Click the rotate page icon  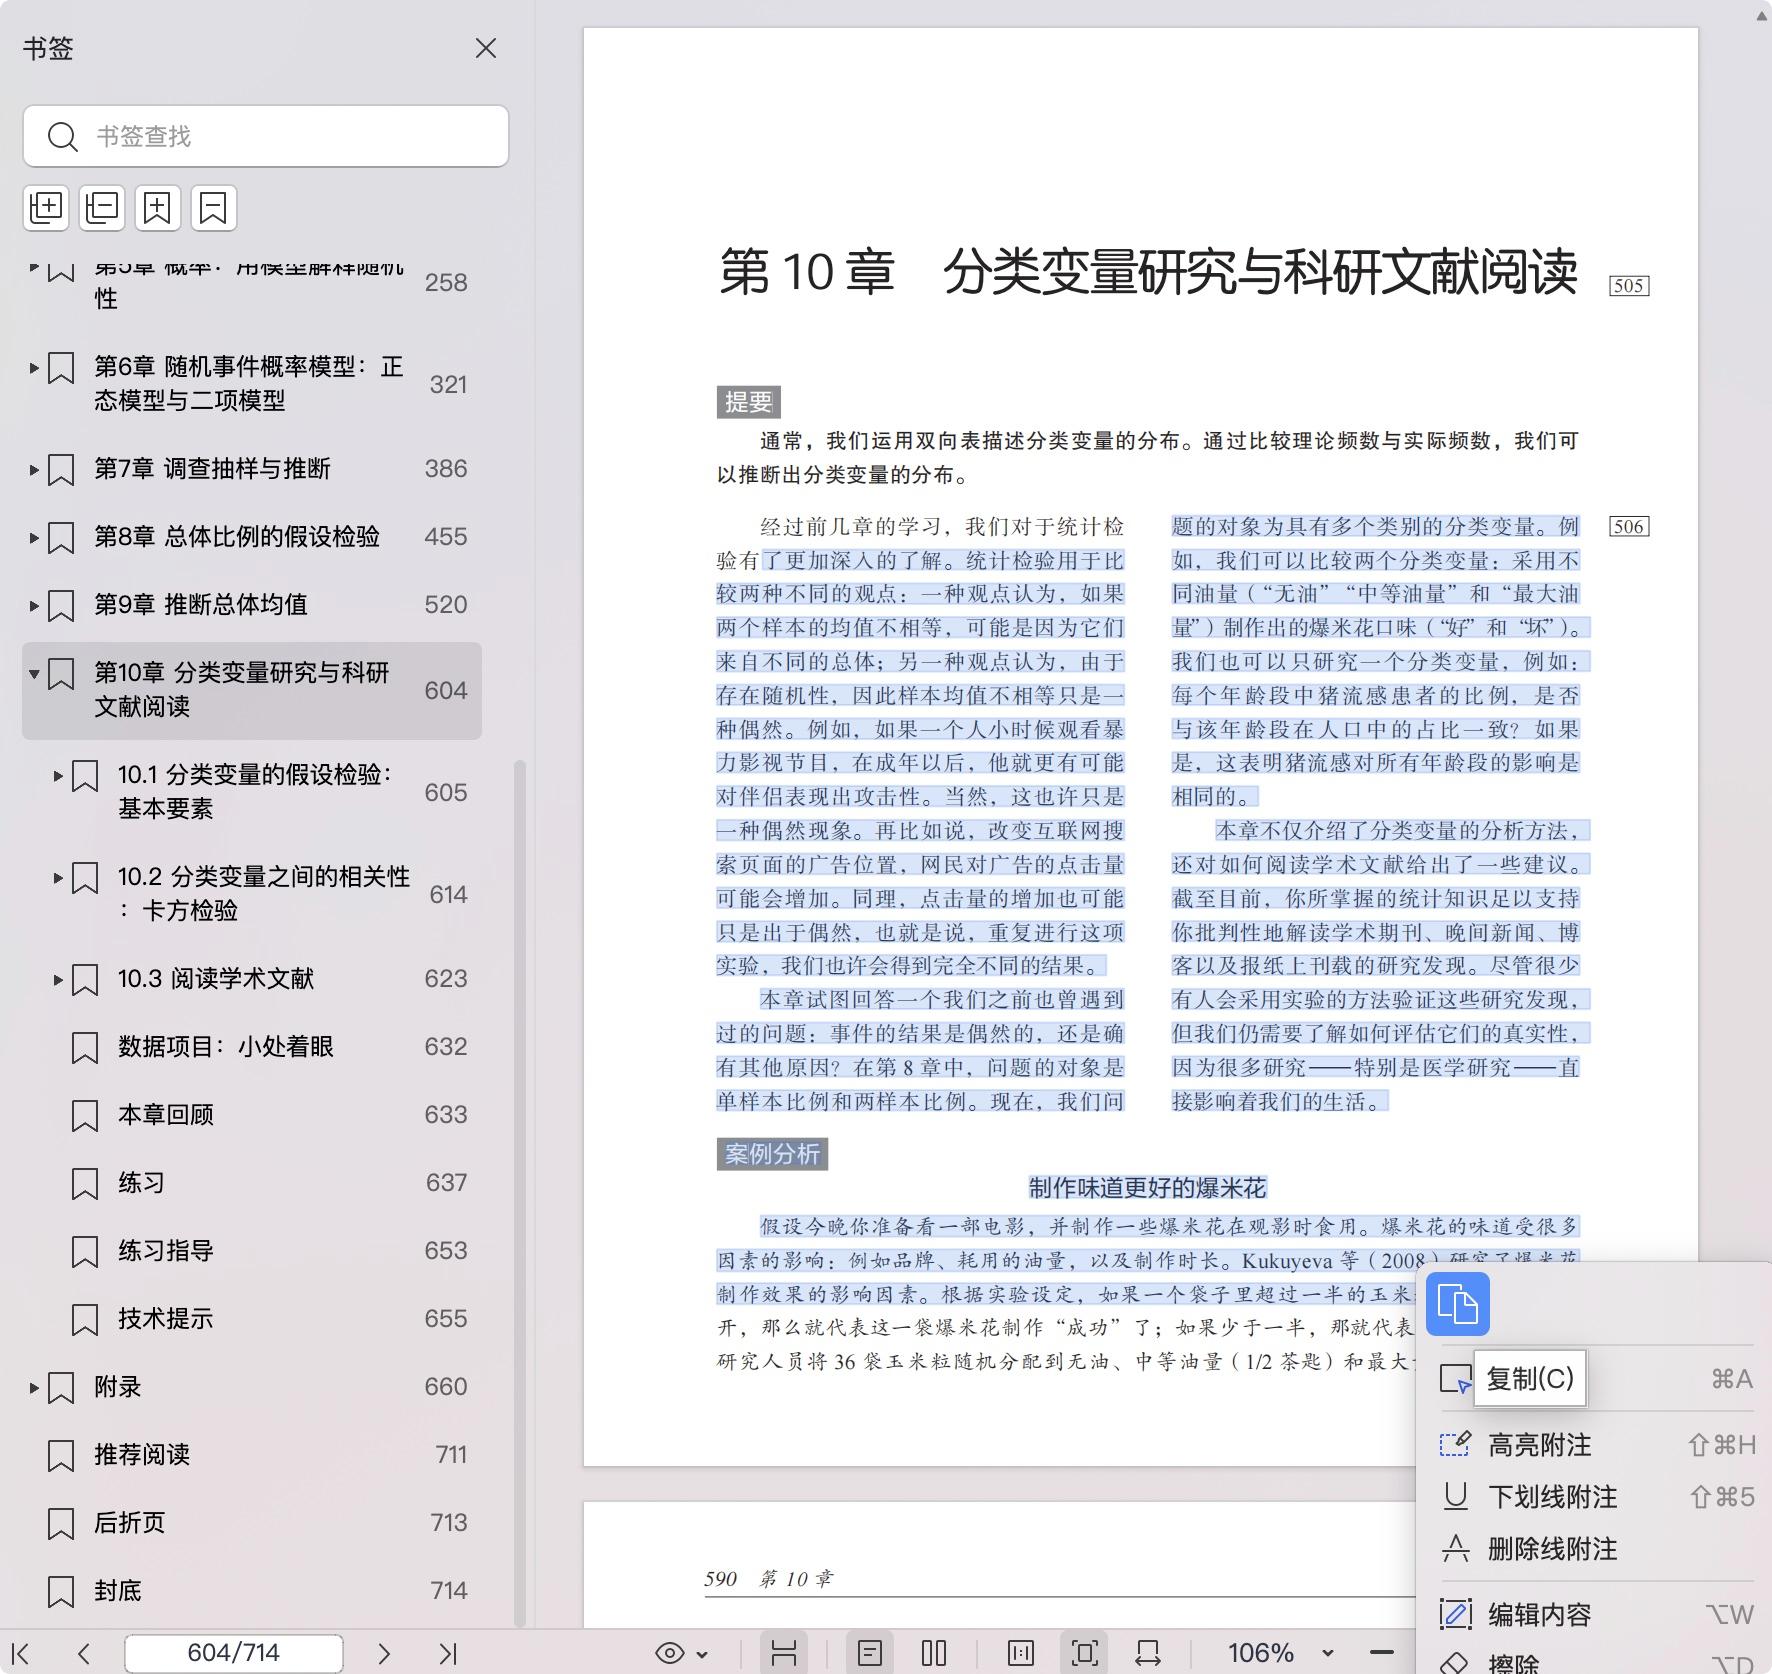[1147, 1653]
